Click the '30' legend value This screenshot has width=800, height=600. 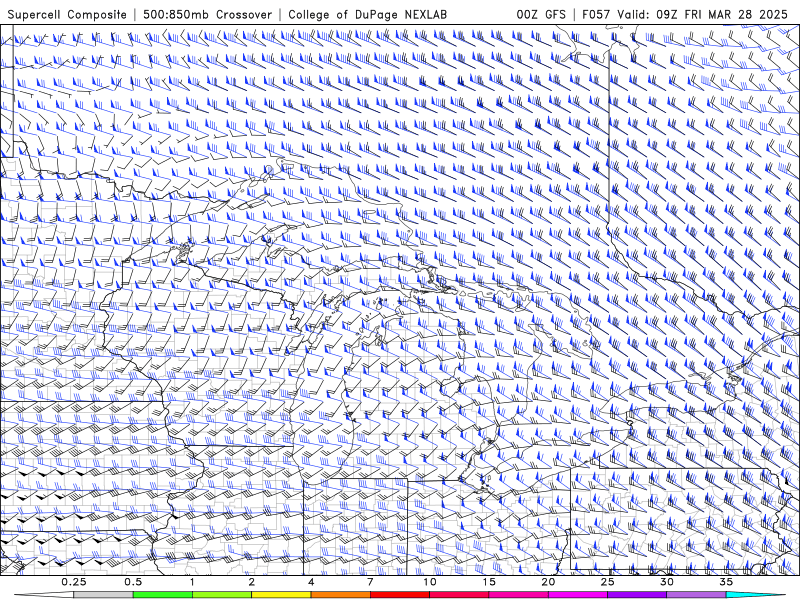[667, 582]
